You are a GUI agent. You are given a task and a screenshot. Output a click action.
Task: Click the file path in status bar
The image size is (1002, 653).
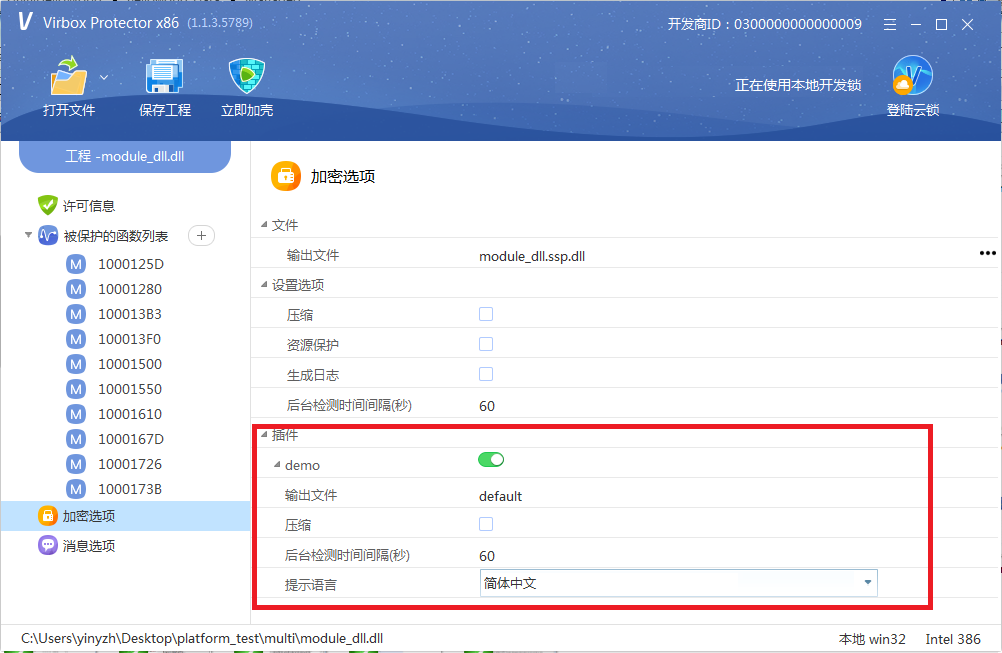click(x=202, y=638)
